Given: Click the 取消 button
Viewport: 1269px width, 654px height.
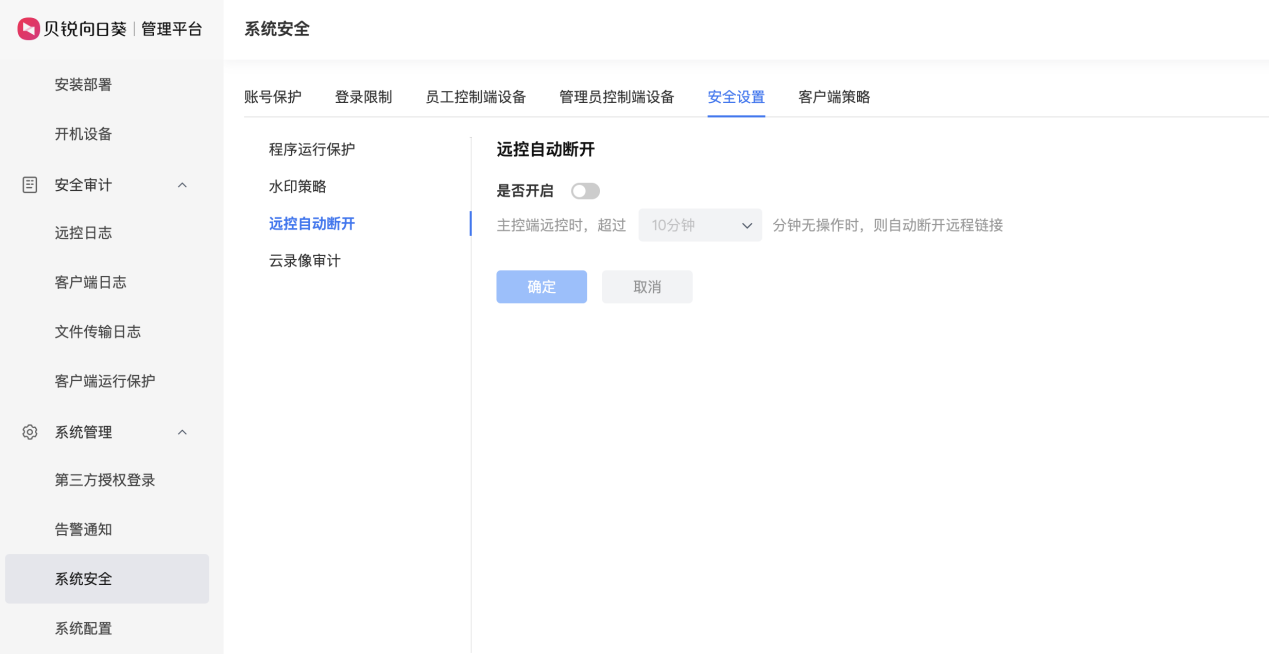Looking at the screenshot, I should click(647, 287).
